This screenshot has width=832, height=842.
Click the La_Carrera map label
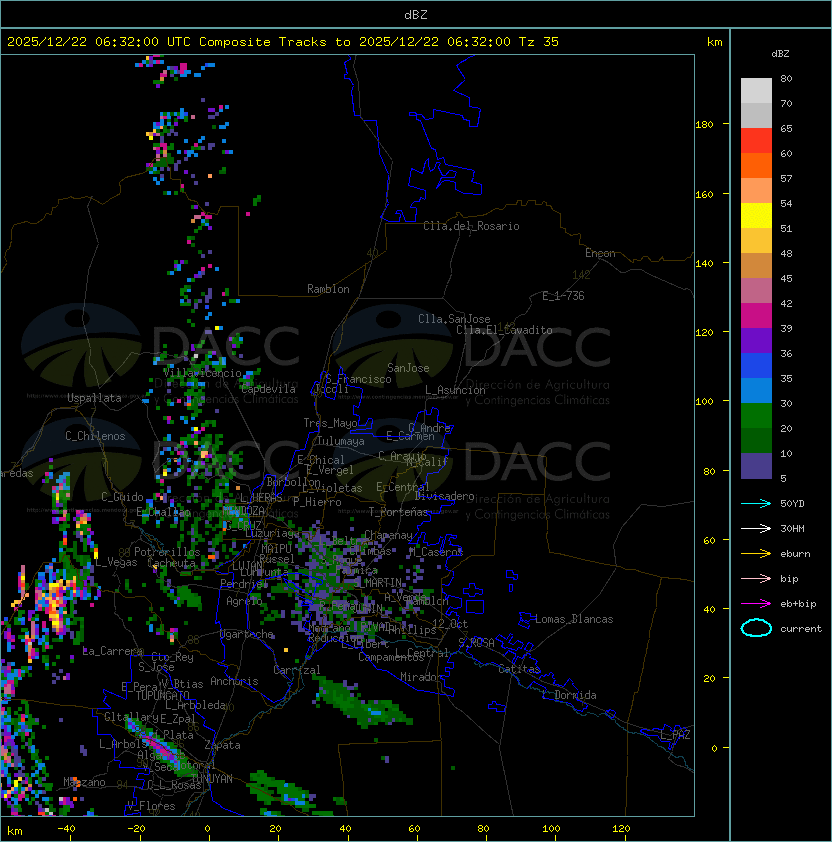click(113, 651)
